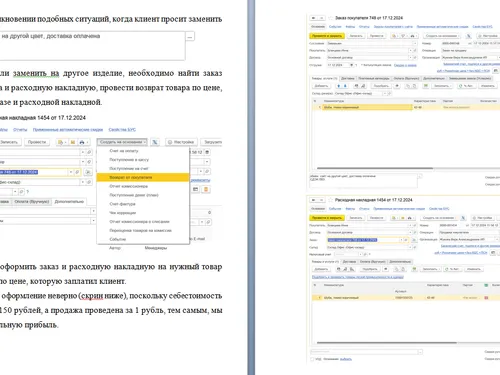
Task: Click the copy rows icon in the Заказ покупателя goods toolbar
Action: click(x=408, y=86)
